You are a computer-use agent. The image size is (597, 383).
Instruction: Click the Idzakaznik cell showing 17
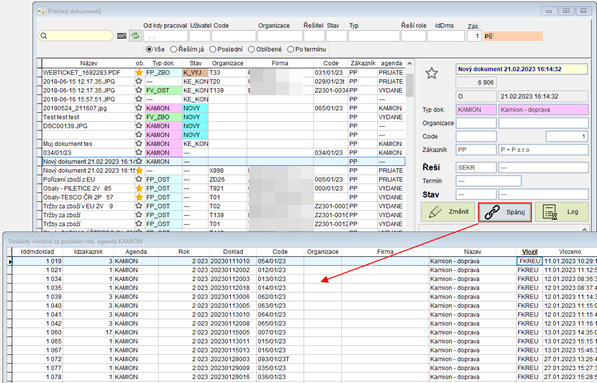tap(88, 332)
